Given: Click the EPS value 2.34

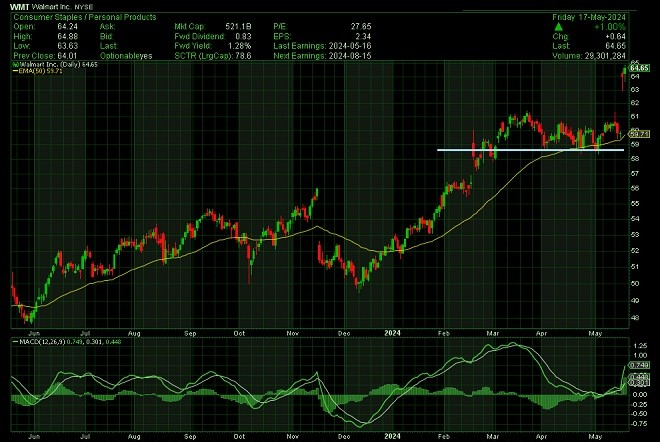Looking at the screenshot, I should coord(363,36).
